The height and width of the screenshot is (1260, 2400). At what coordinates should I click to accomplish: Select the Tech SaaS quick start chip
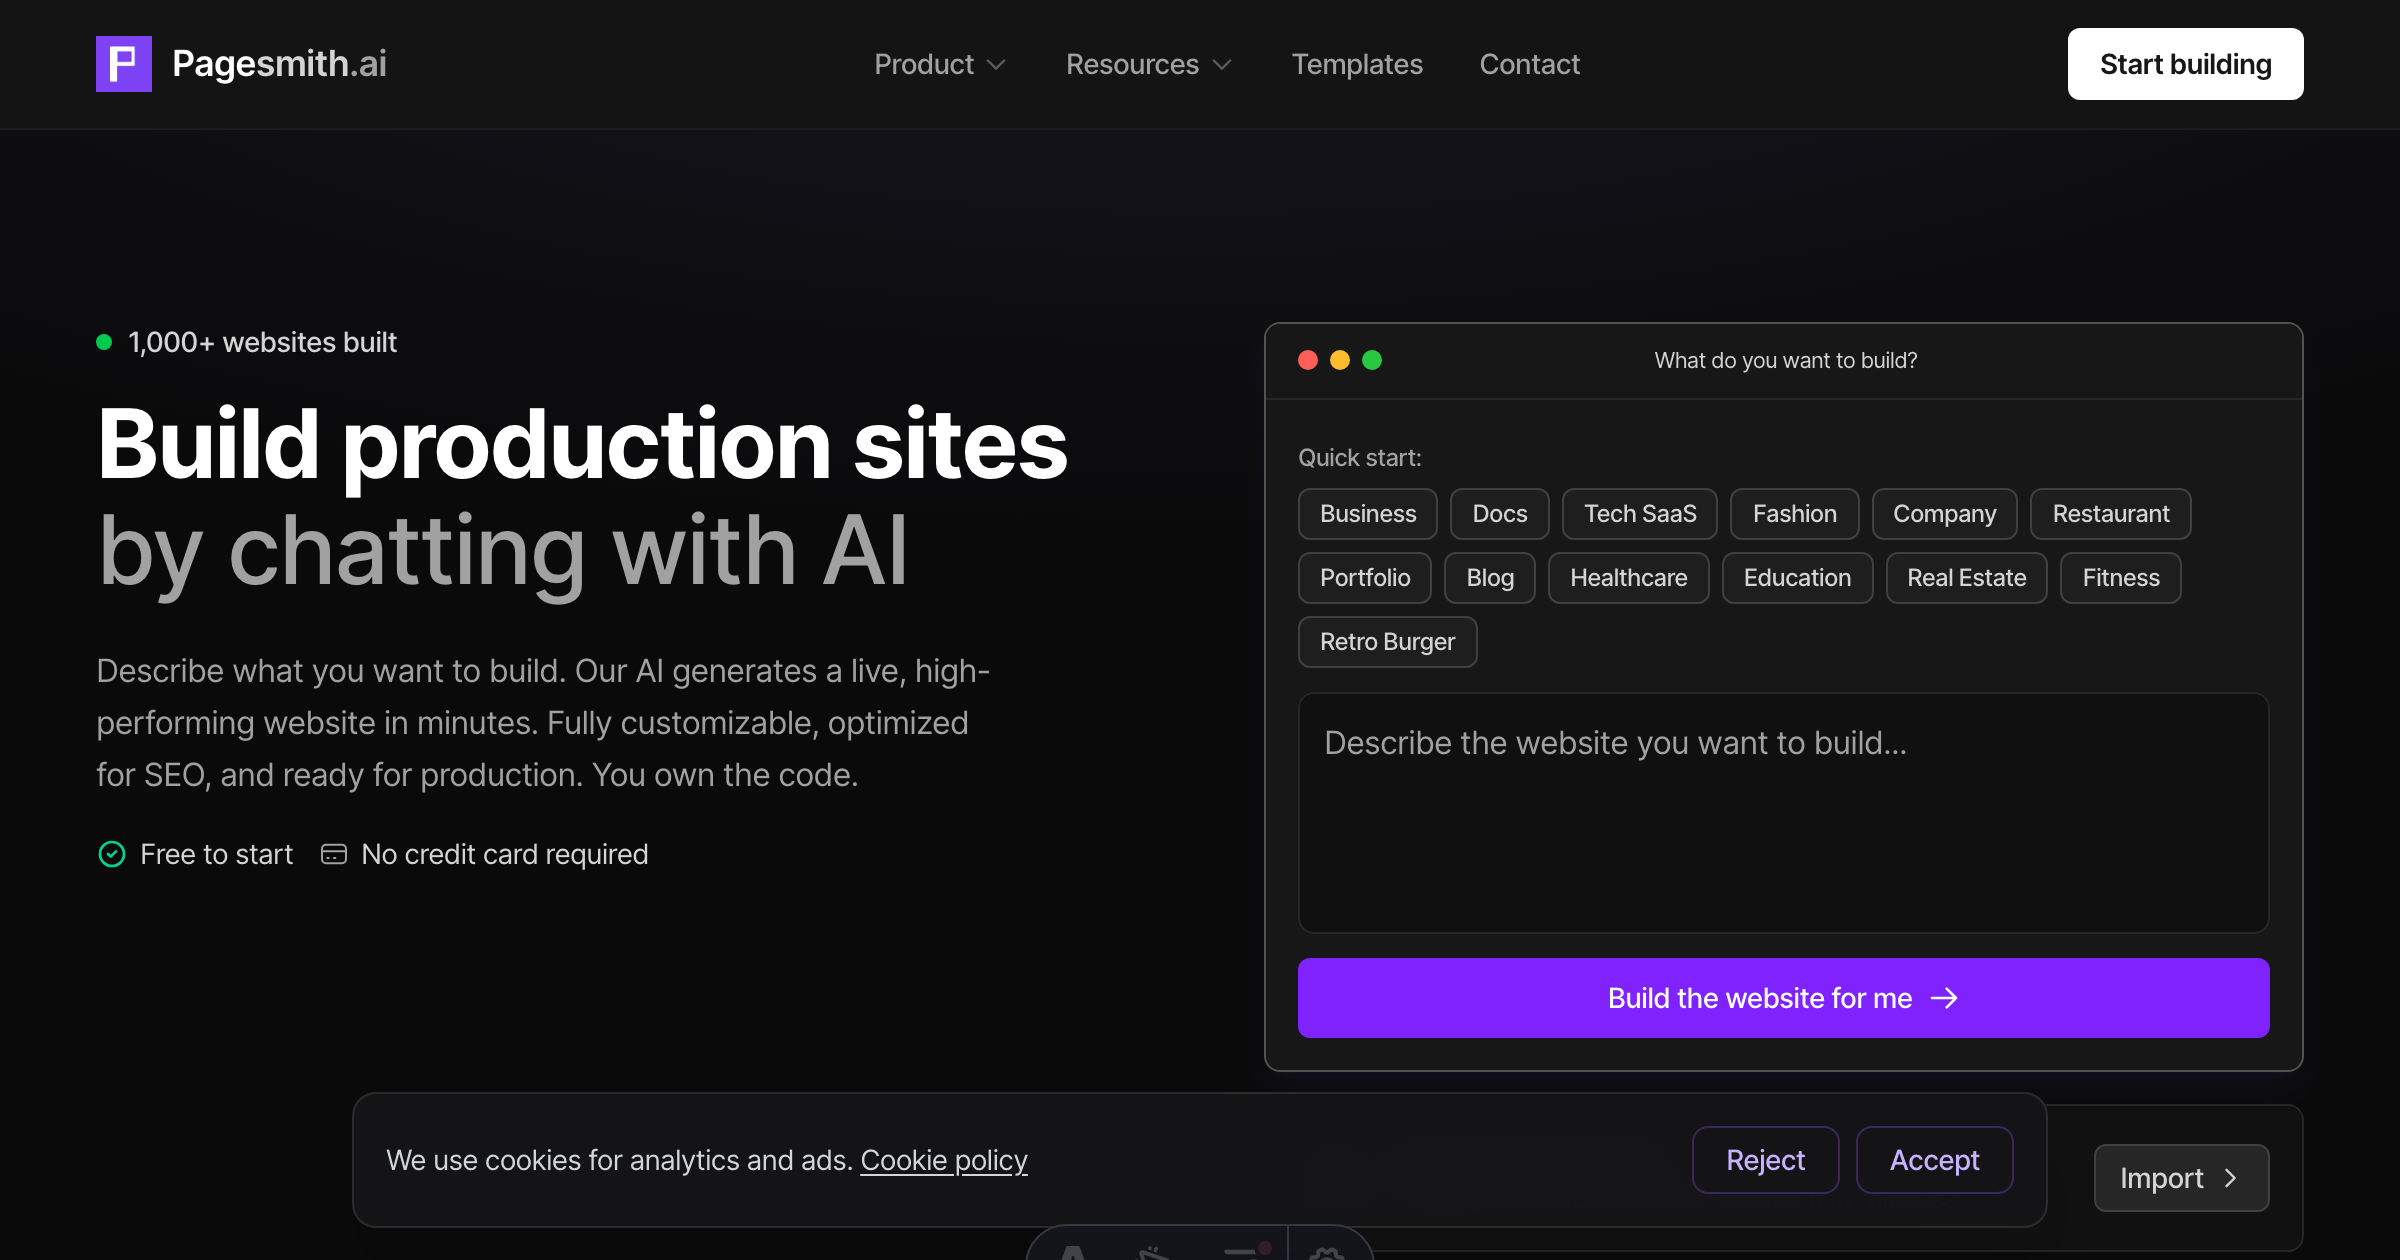pyautogui.click(x=1639, y=514)
